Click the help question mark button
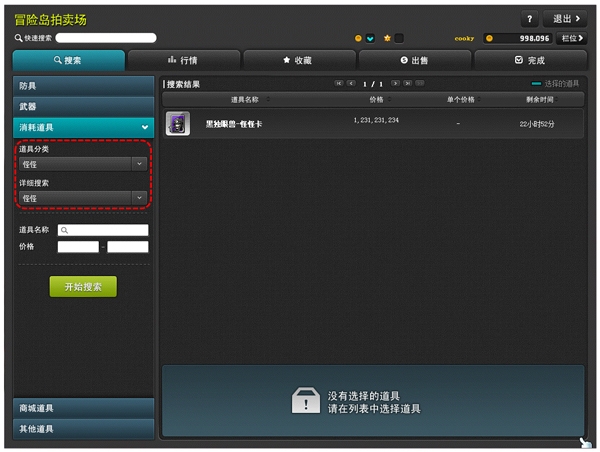The width and height of the screenshot is (600, 452). pyautogui.click(x=530, y=19)
